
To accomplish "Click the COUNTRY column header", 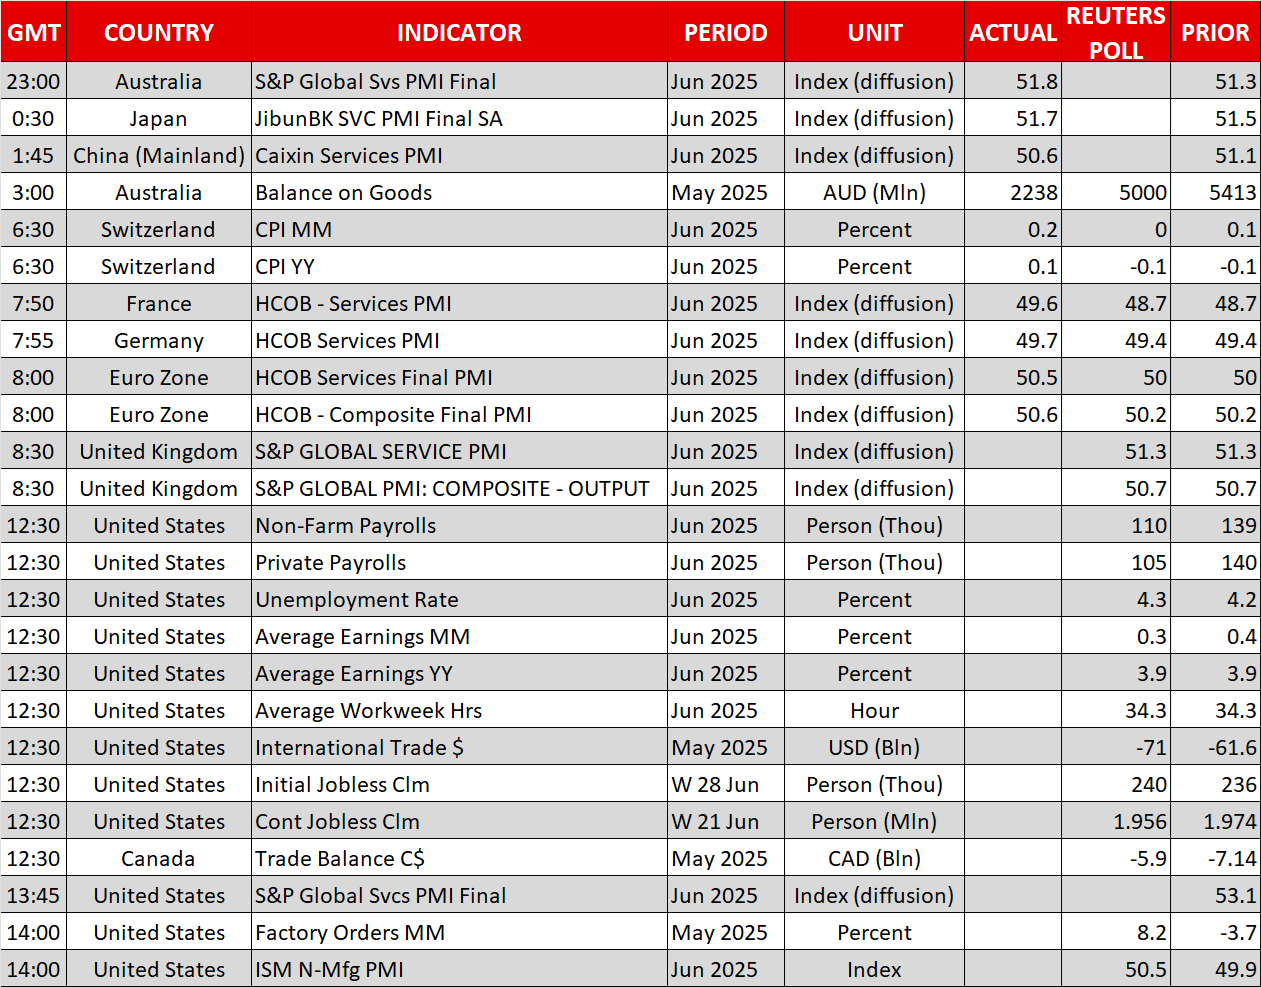I will (x=159, y=33).
